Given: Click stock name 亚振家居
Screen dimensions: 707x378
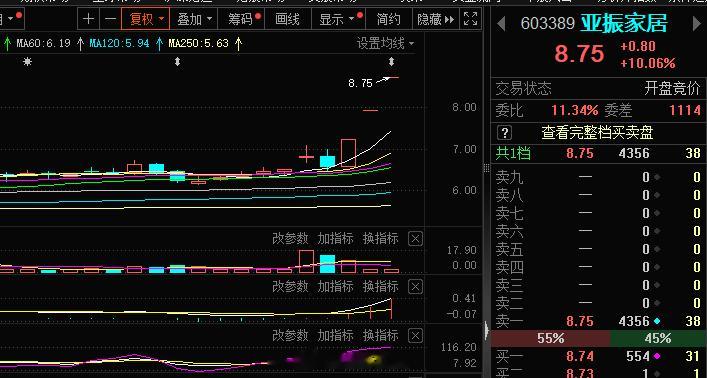Looking at the screenshot, I should [x=624, y=23].
